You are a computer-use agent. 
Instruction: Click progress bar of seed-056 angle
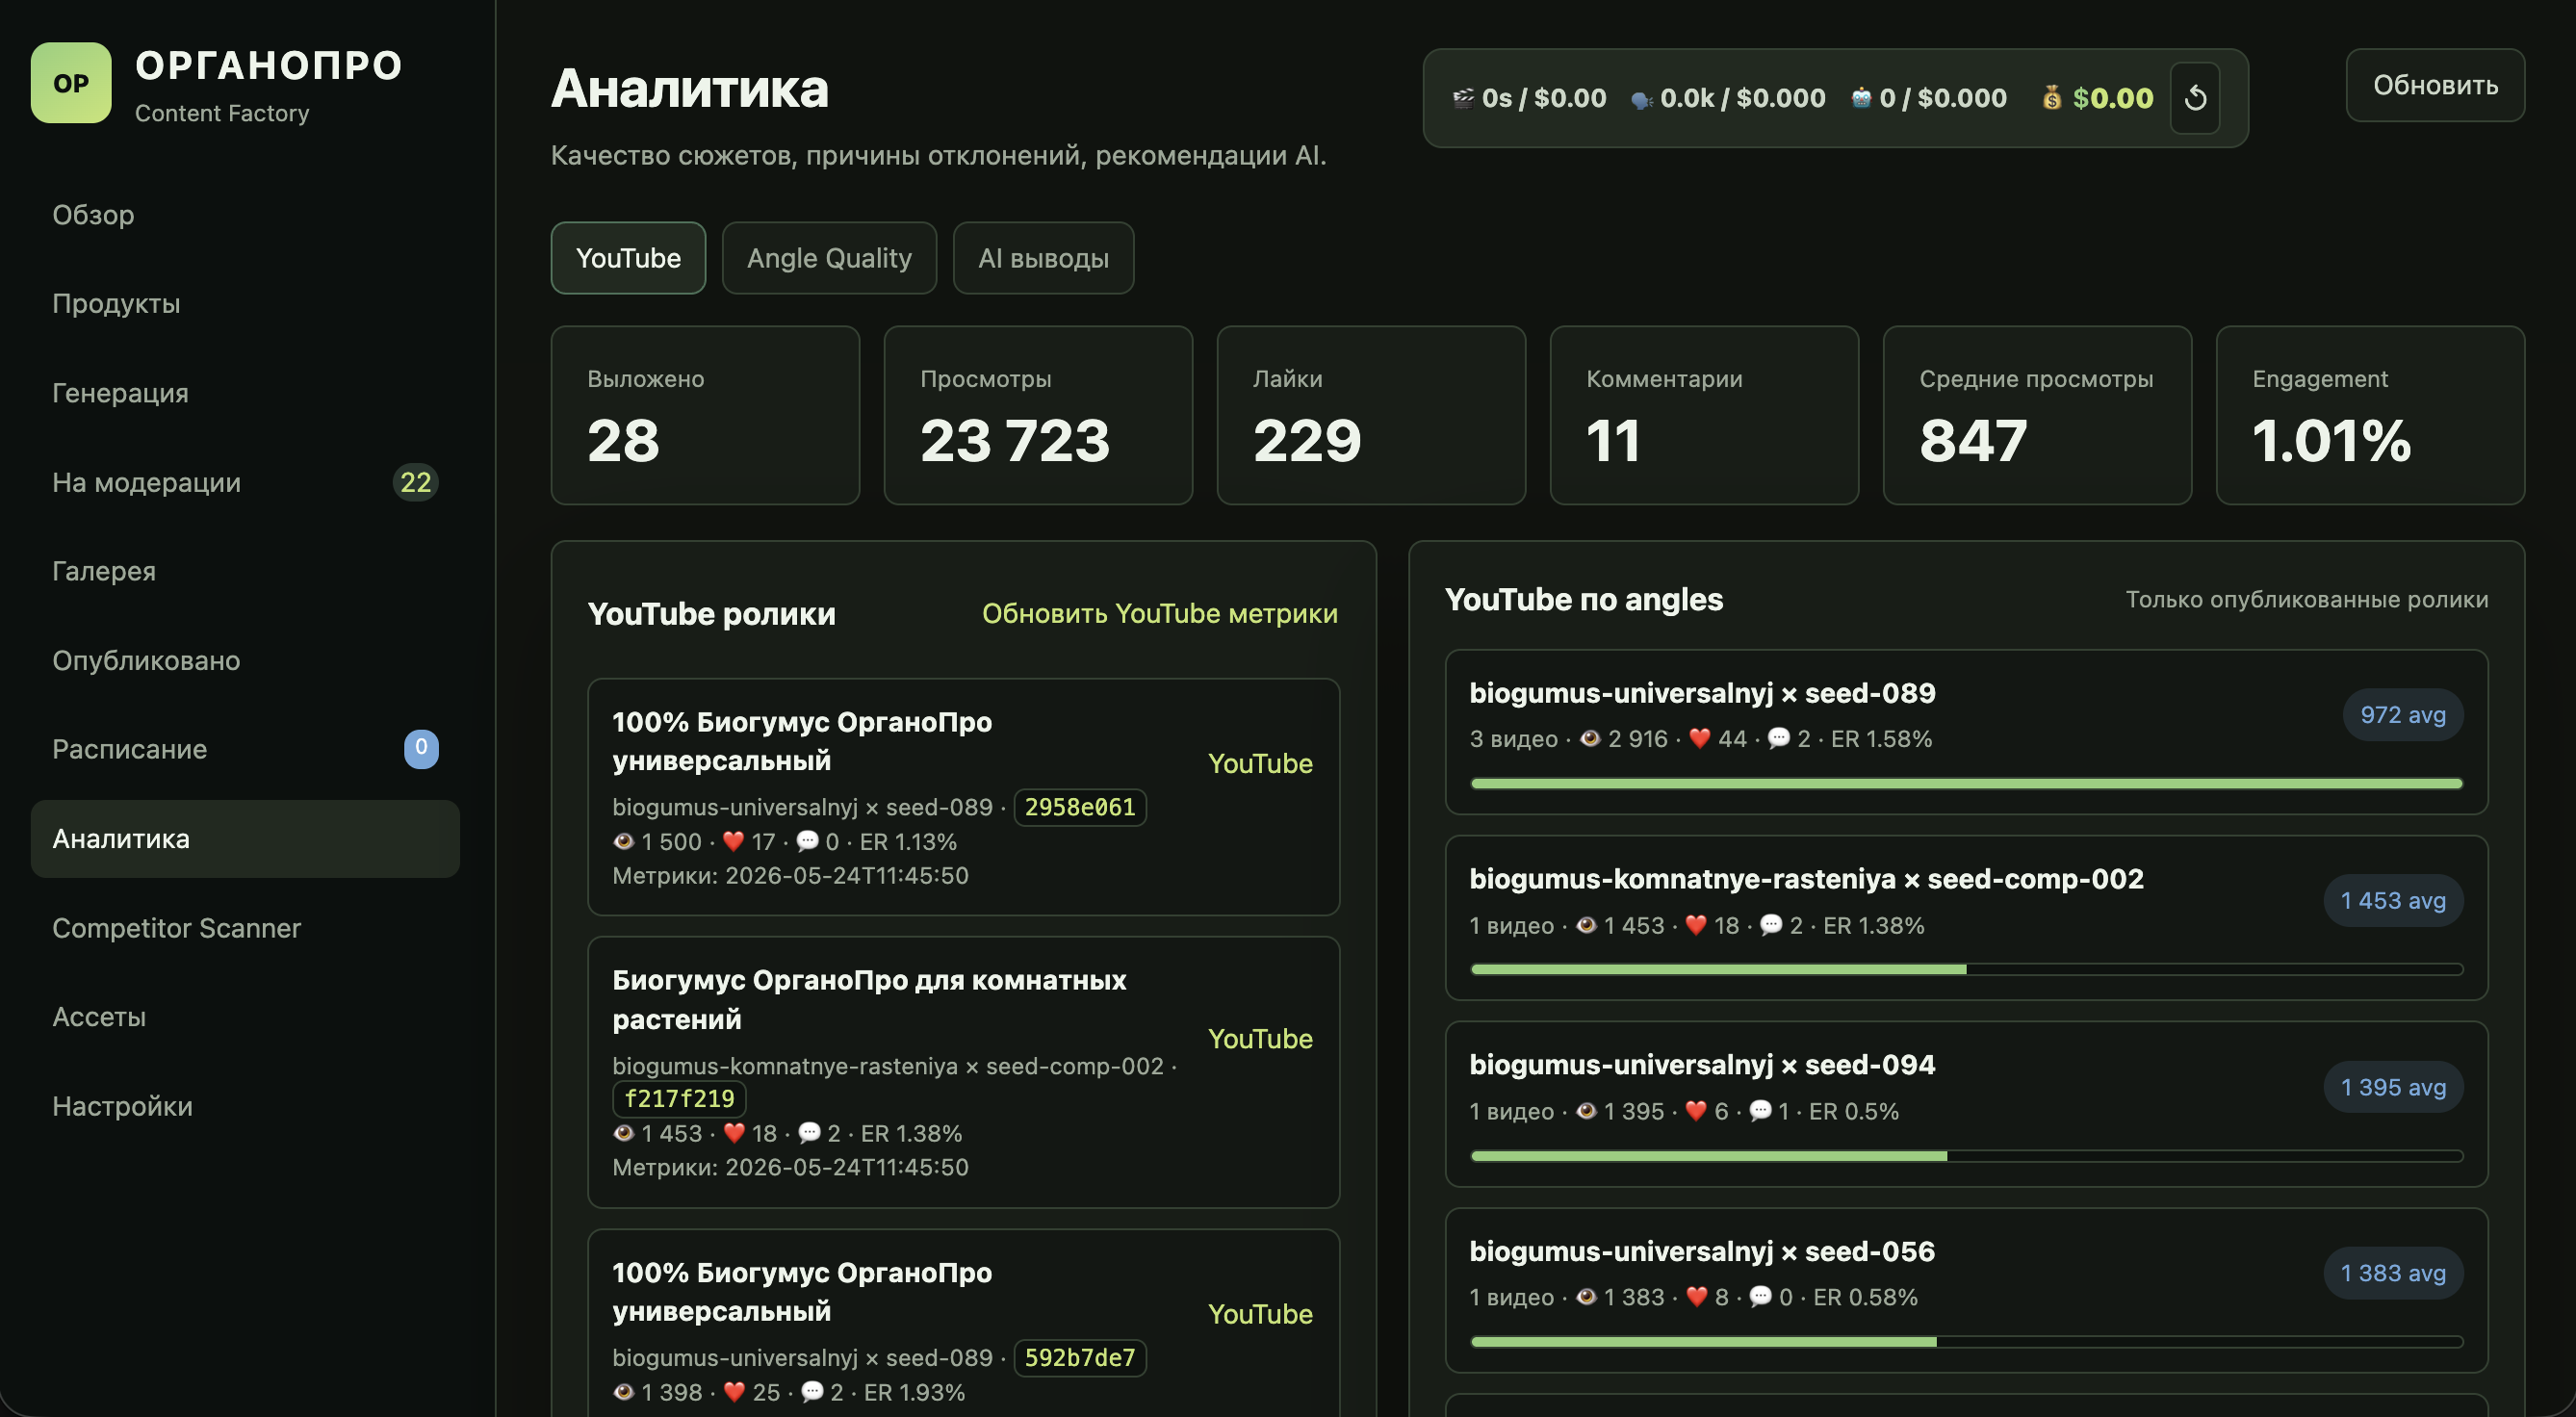click(1966, 1342)
